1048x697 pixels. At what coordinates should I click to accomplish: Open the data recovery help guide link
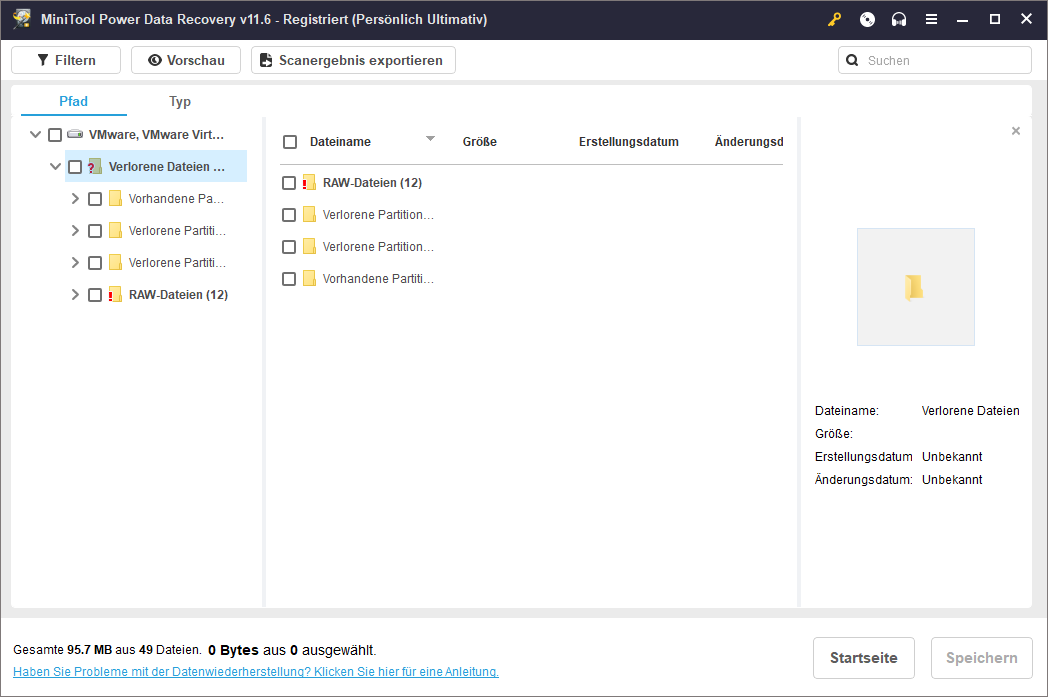tap(256, 672)
